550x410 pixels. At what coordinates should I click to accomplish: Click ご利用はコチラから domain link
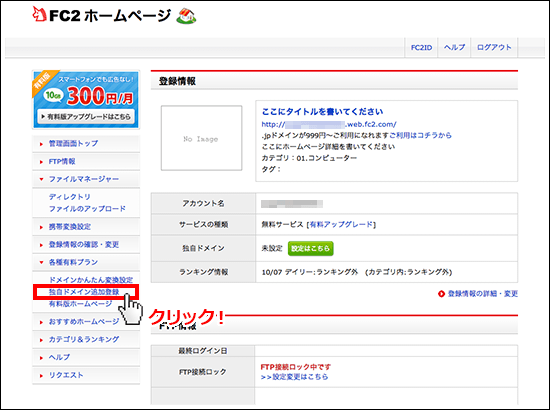(x=420, y=135)
